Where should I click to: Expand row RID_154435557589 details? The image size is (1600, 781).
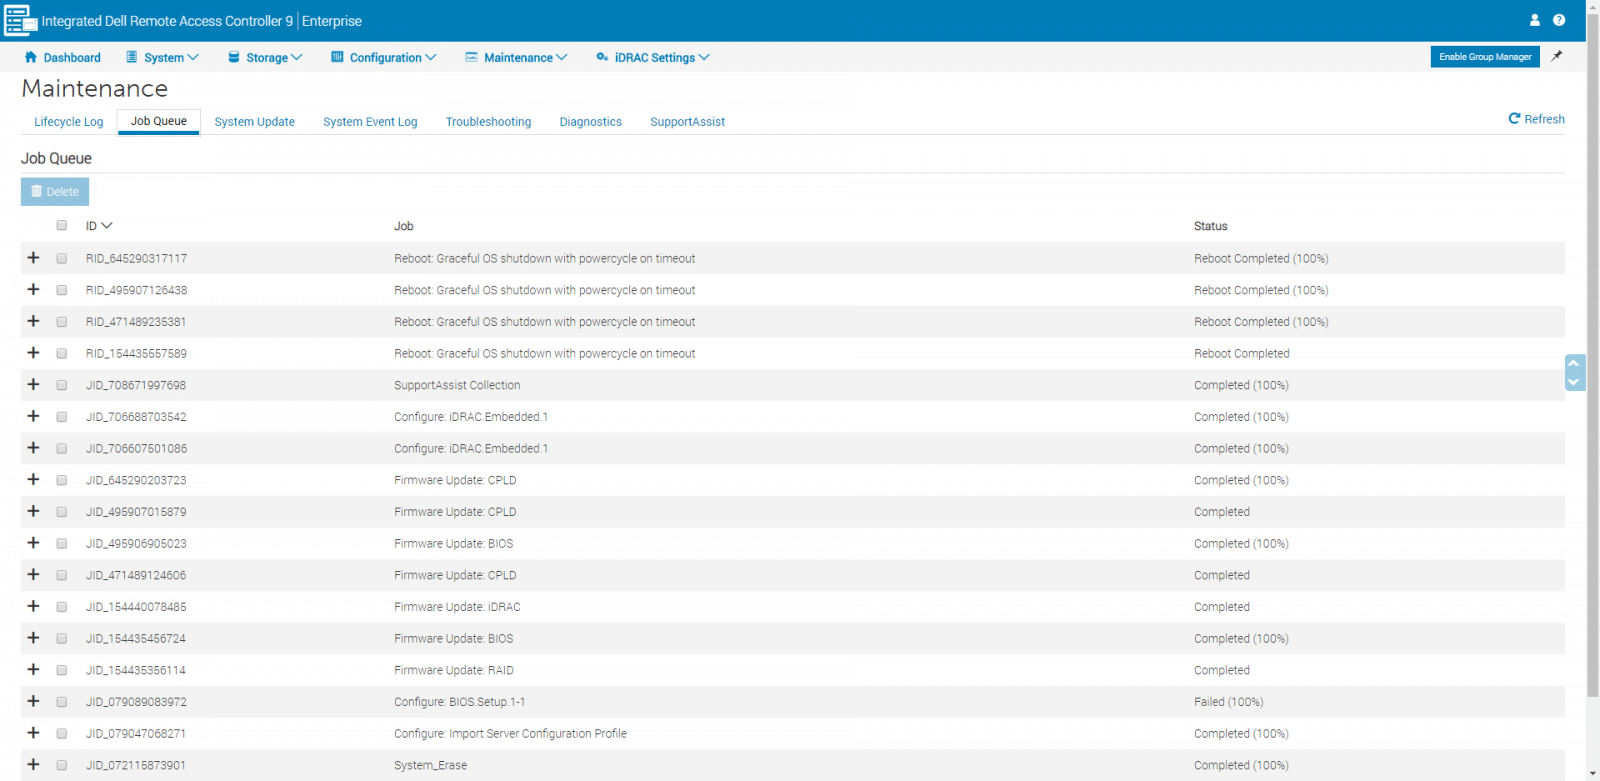point(33,353)
